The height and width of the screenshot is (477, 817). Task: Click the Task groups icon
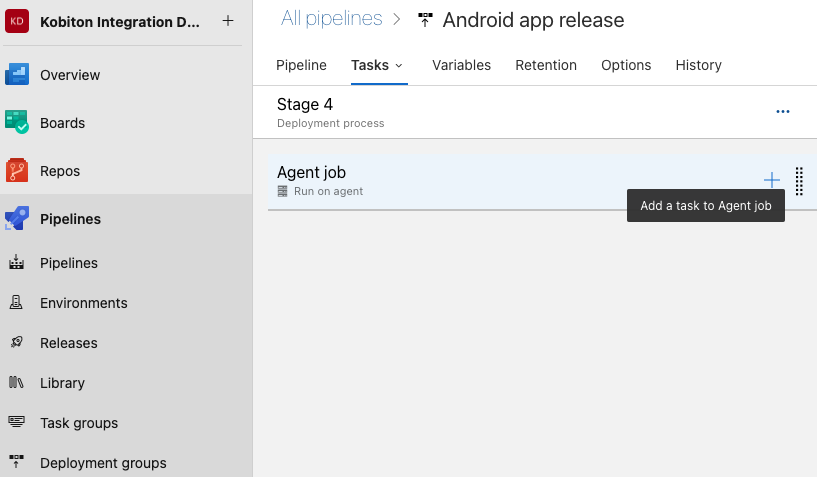16,423
